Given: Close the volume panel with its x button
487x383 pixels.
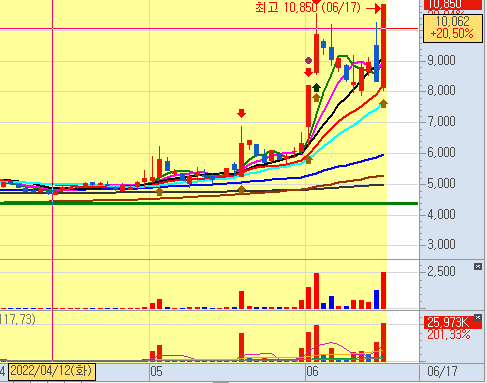Looking at the screenshot, I should point(478,266).
